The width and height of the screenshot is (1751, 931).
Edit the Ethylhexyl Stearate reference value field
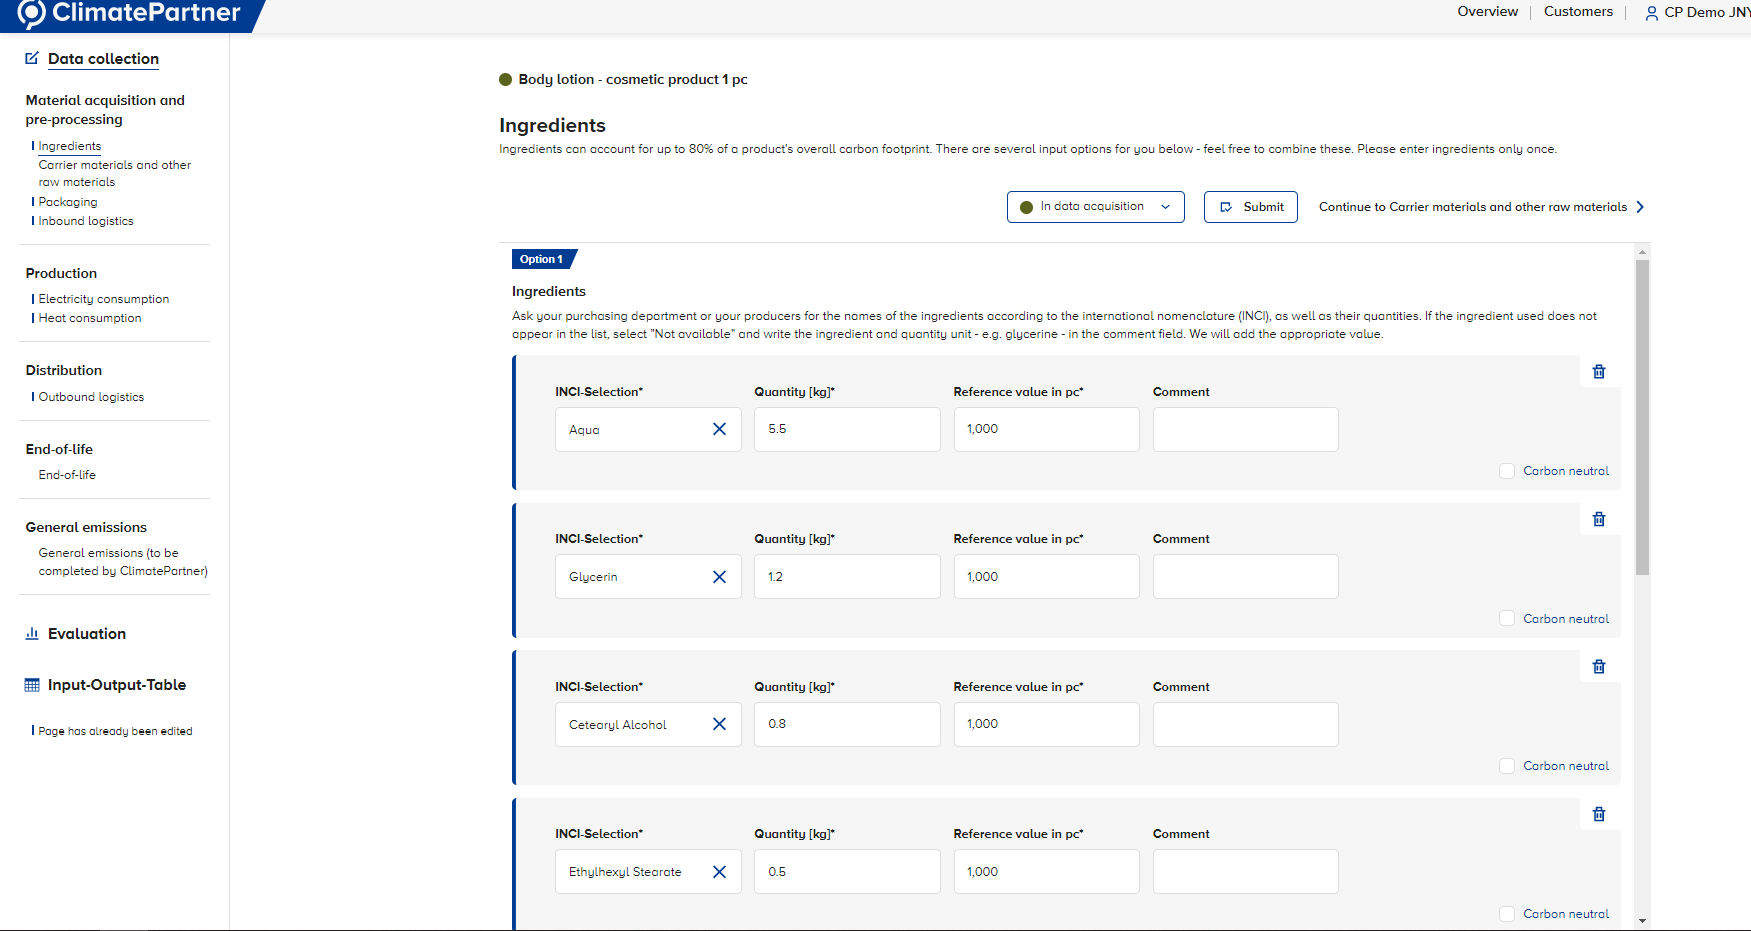[1046, 872]
